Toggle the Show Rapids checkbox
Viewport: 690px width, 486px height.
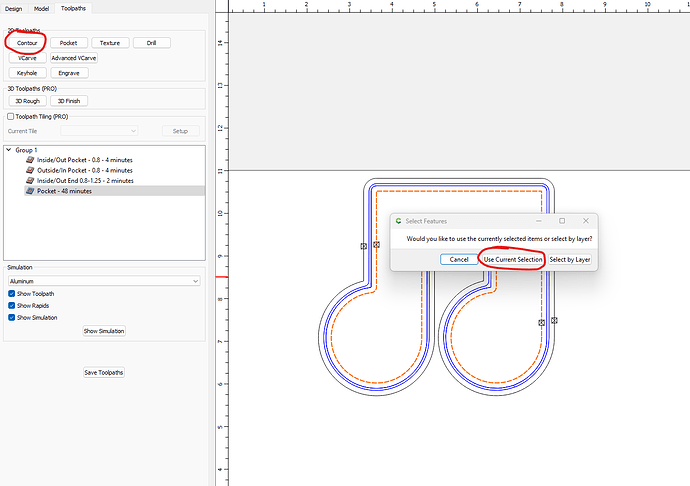[x=12, y=306]
